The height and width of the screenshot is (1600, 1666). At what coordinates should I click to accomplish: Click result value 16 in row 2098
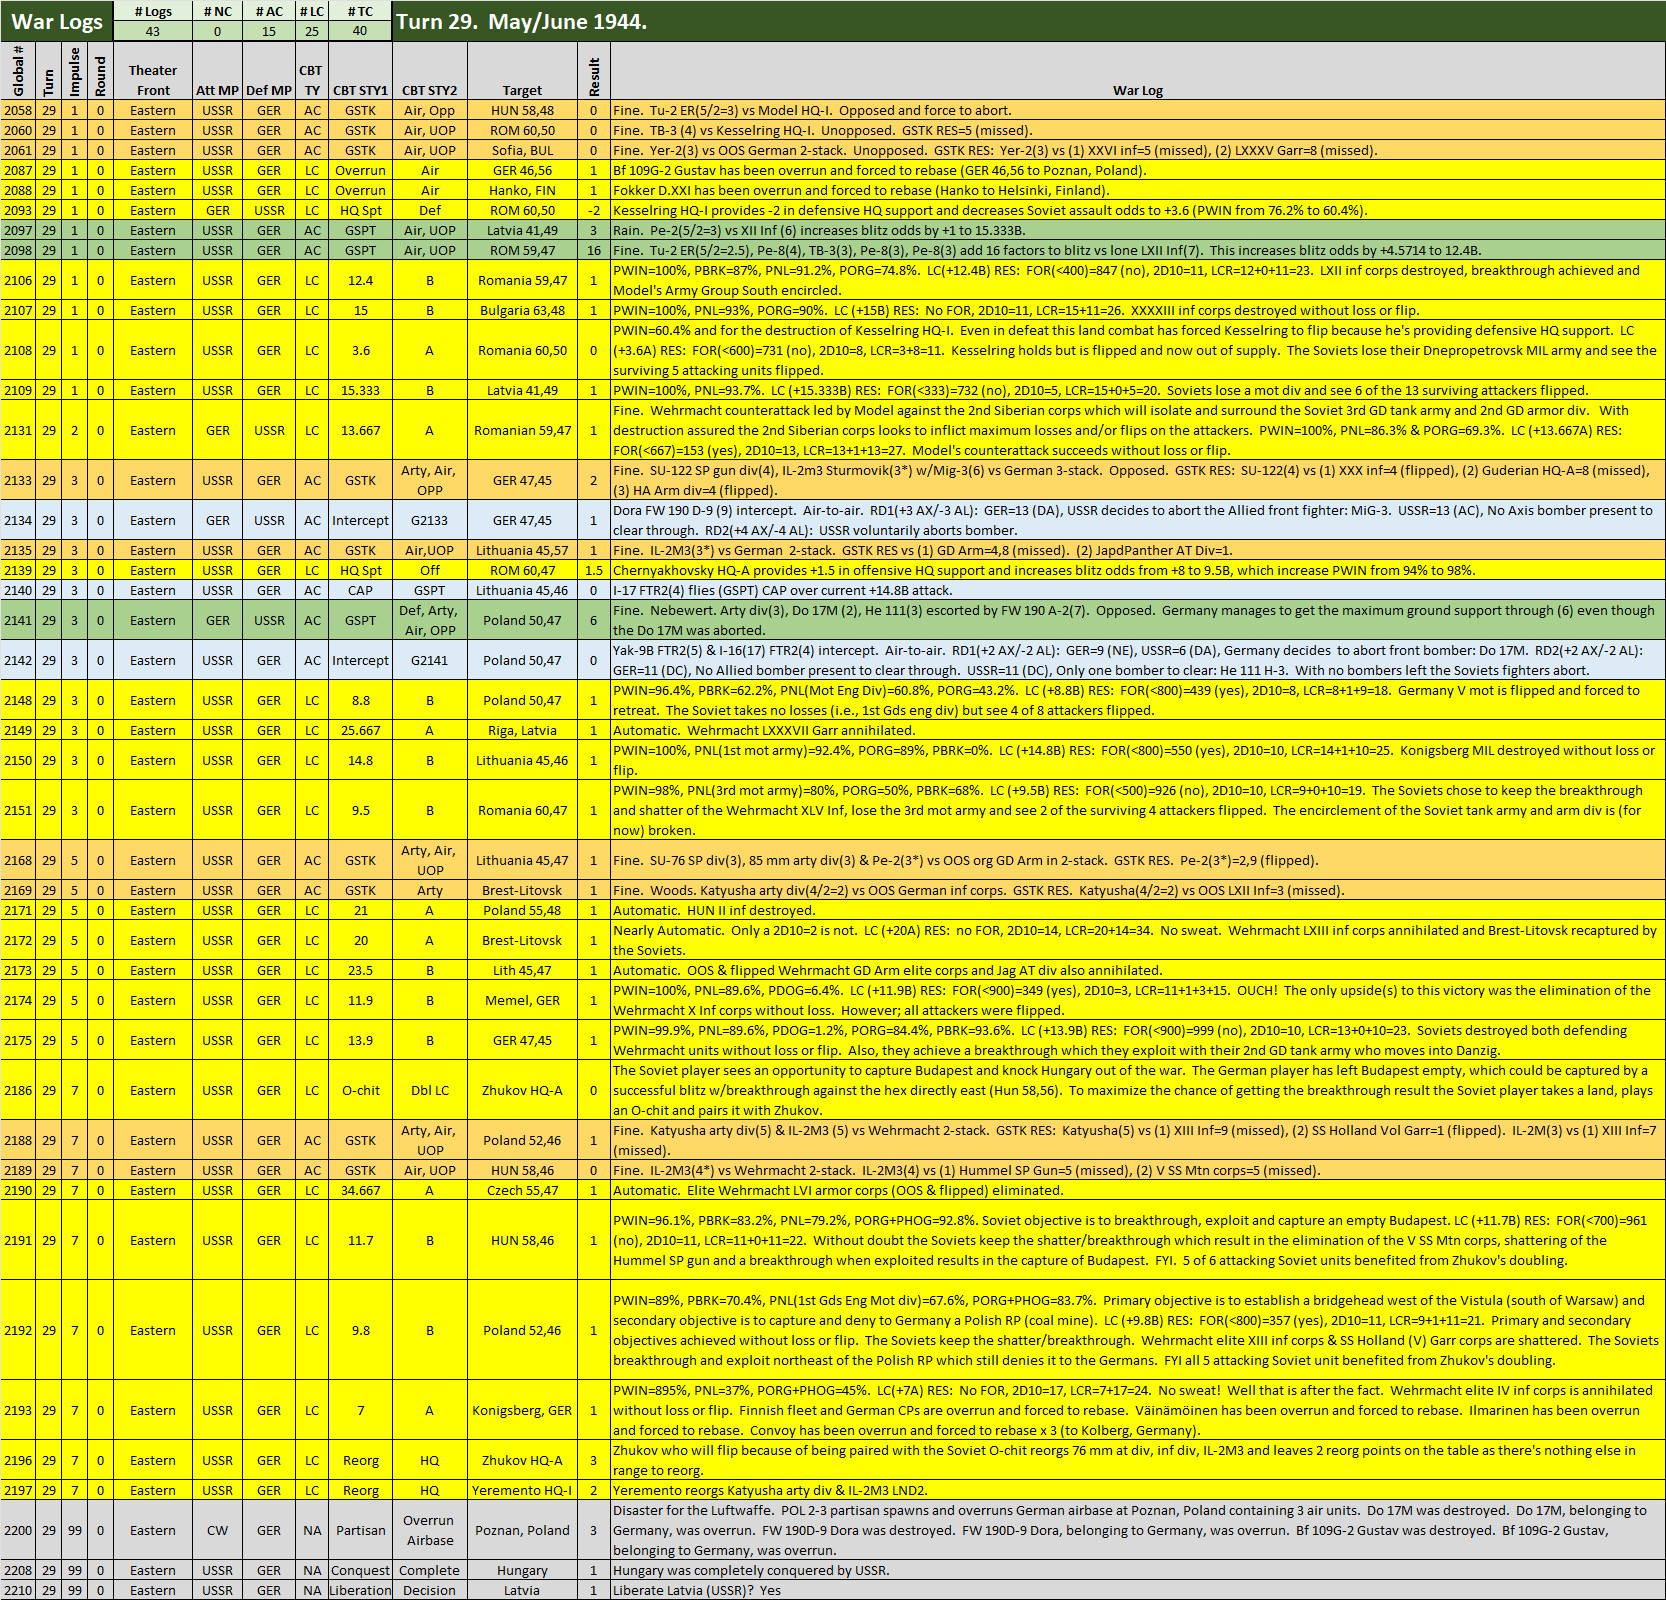[x=594, y=250]
